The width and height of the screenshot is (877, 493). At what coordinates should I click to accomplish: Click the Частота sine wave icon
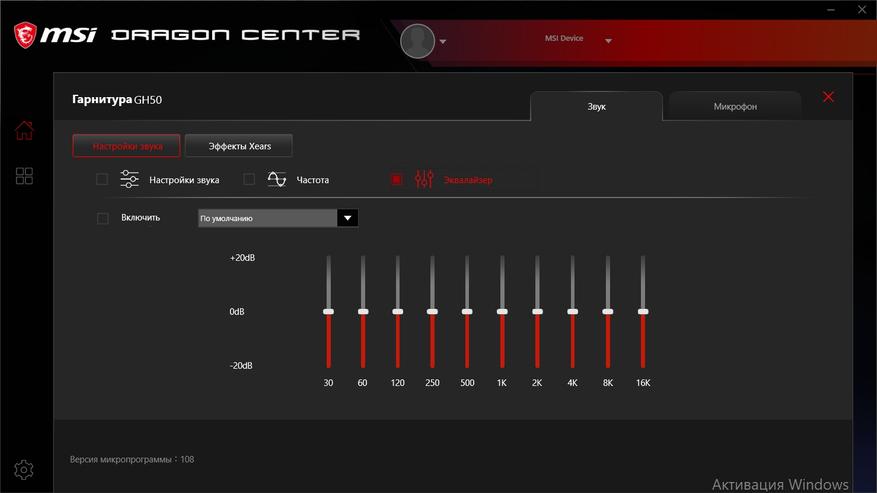(277, 179)
